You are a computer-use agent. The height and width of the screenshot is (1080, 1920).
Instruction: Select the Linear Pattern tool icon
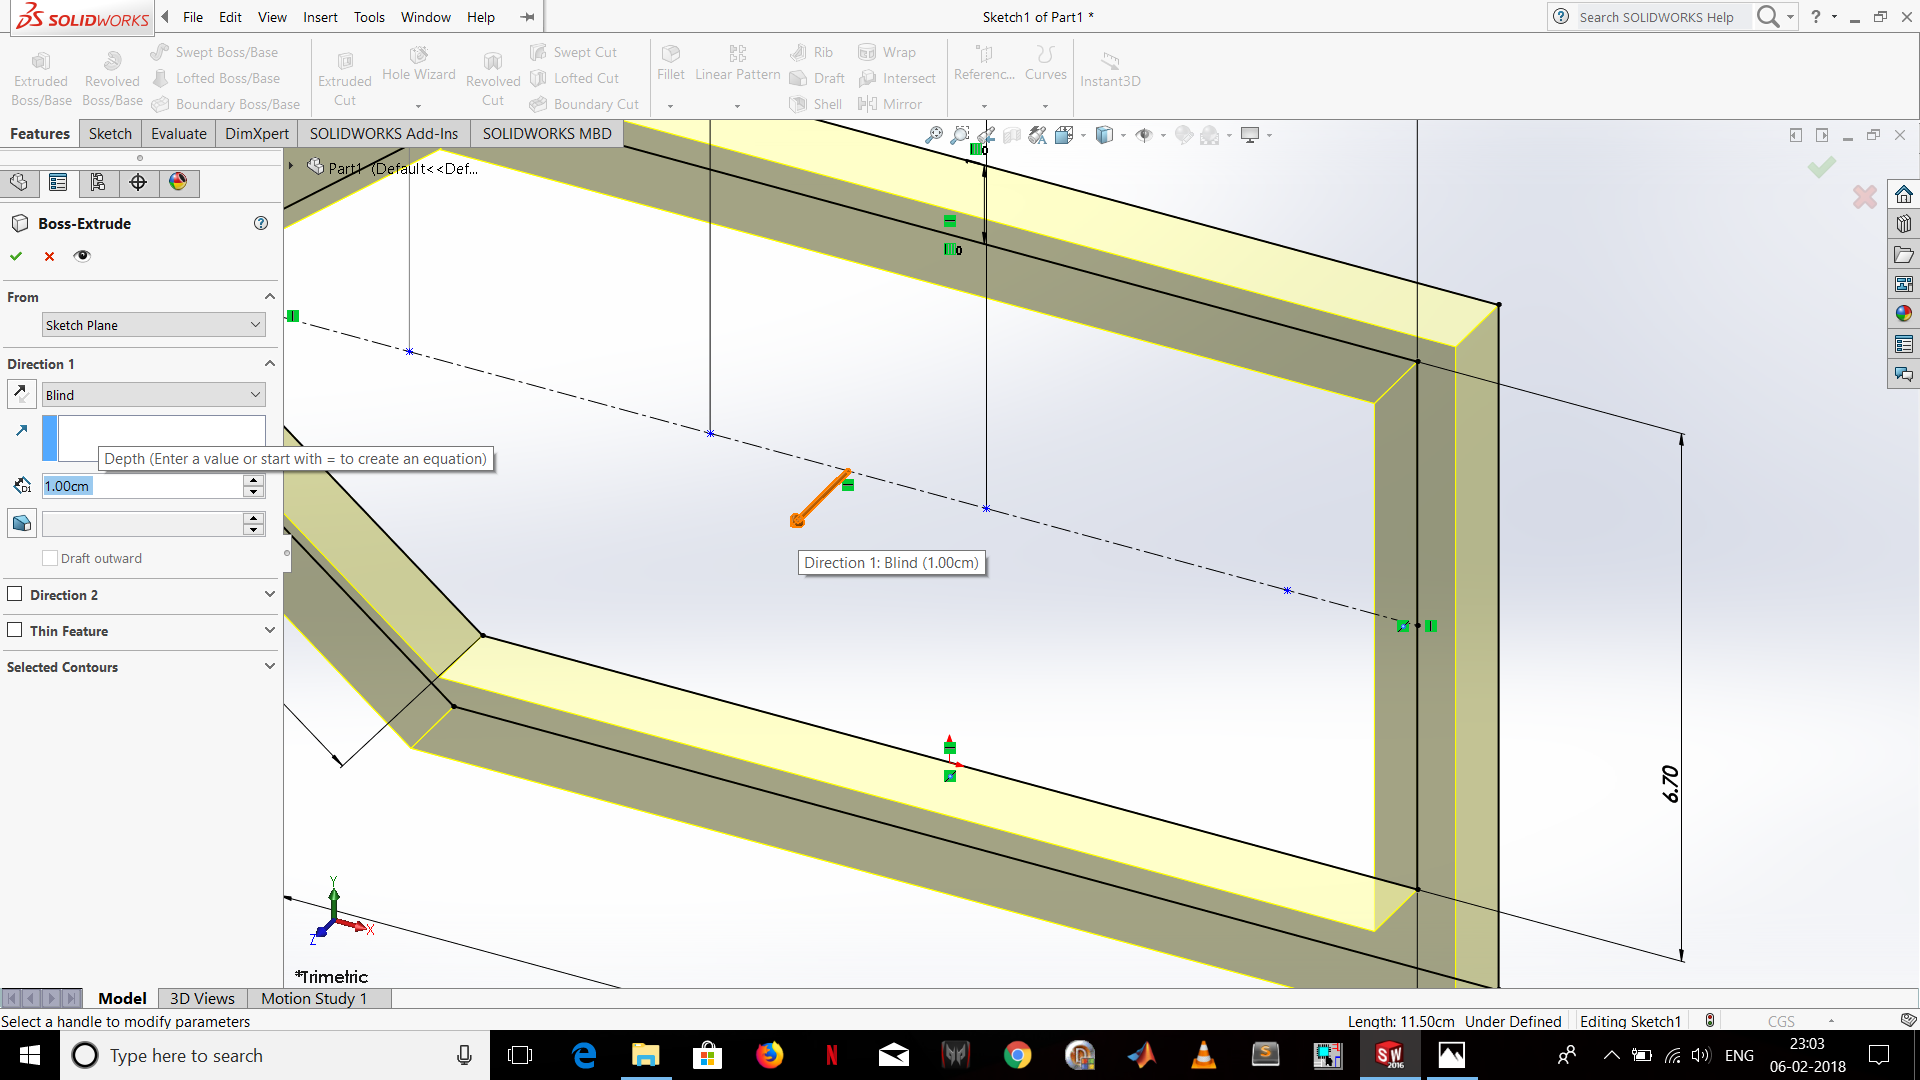click(737, 53)
